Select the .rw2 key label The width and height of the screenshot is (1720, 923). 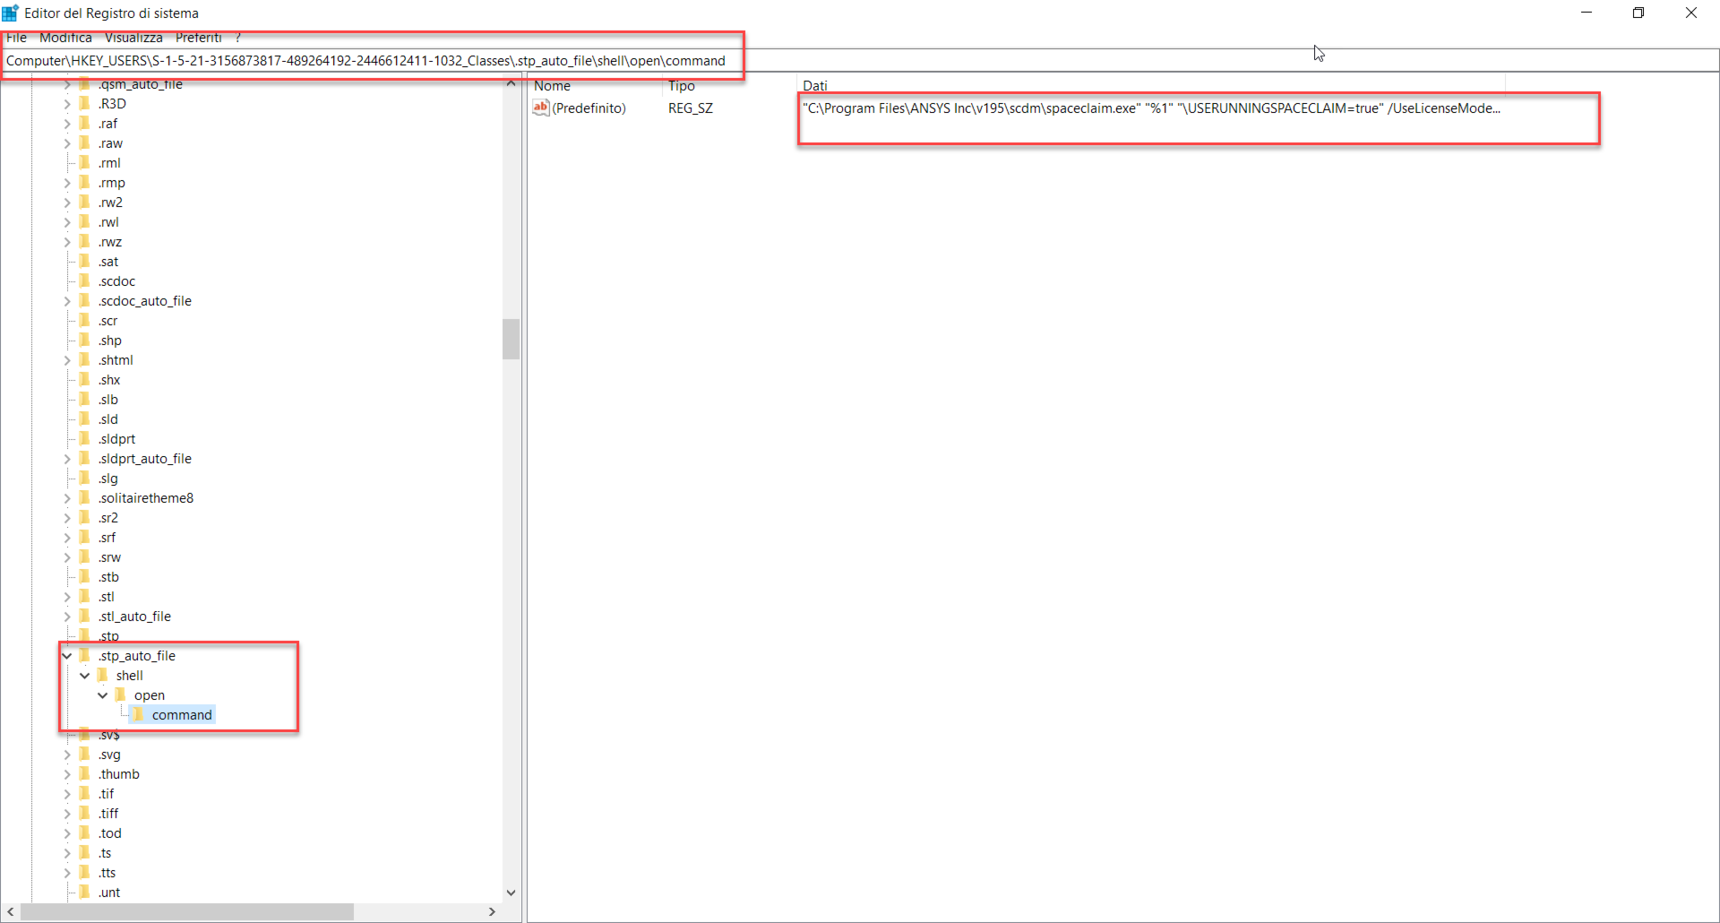coord(110,202)
